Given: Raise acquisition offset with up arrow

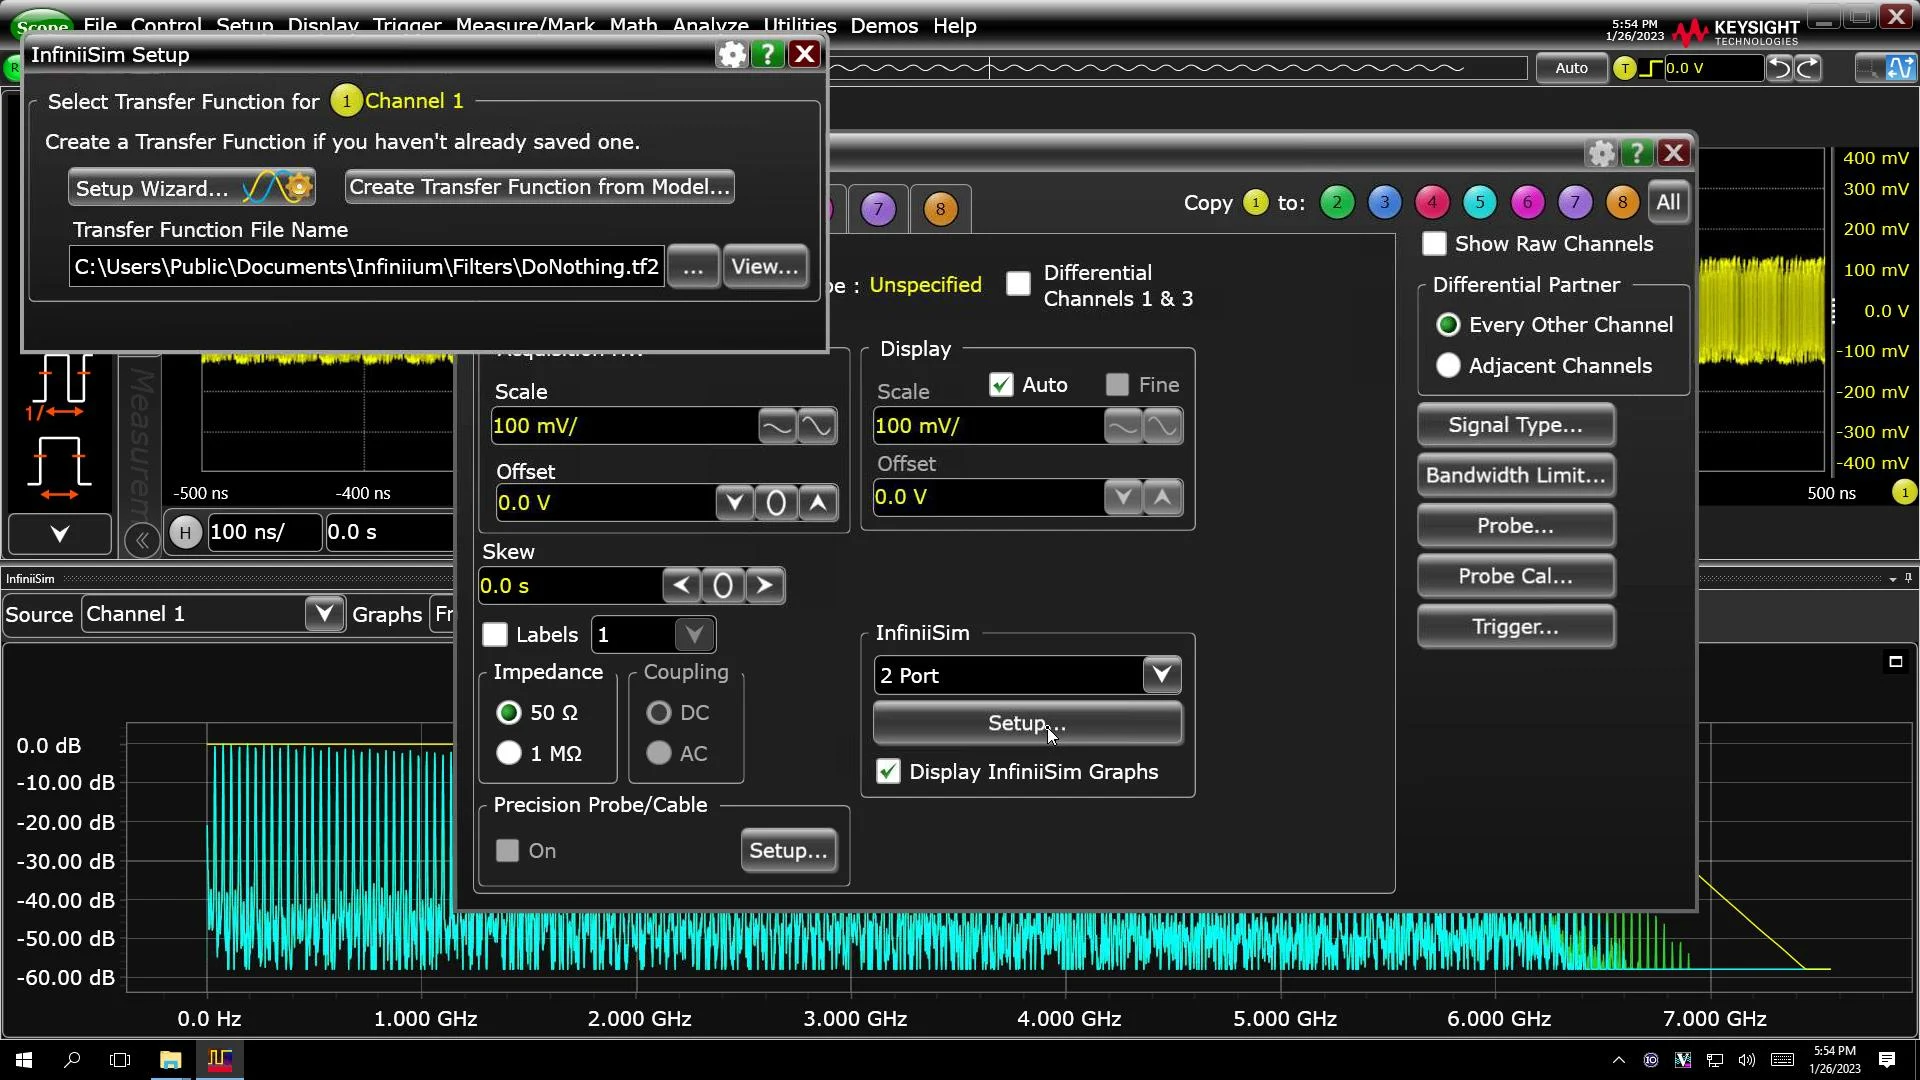Looking at the screenshot, I should [818, 503].
